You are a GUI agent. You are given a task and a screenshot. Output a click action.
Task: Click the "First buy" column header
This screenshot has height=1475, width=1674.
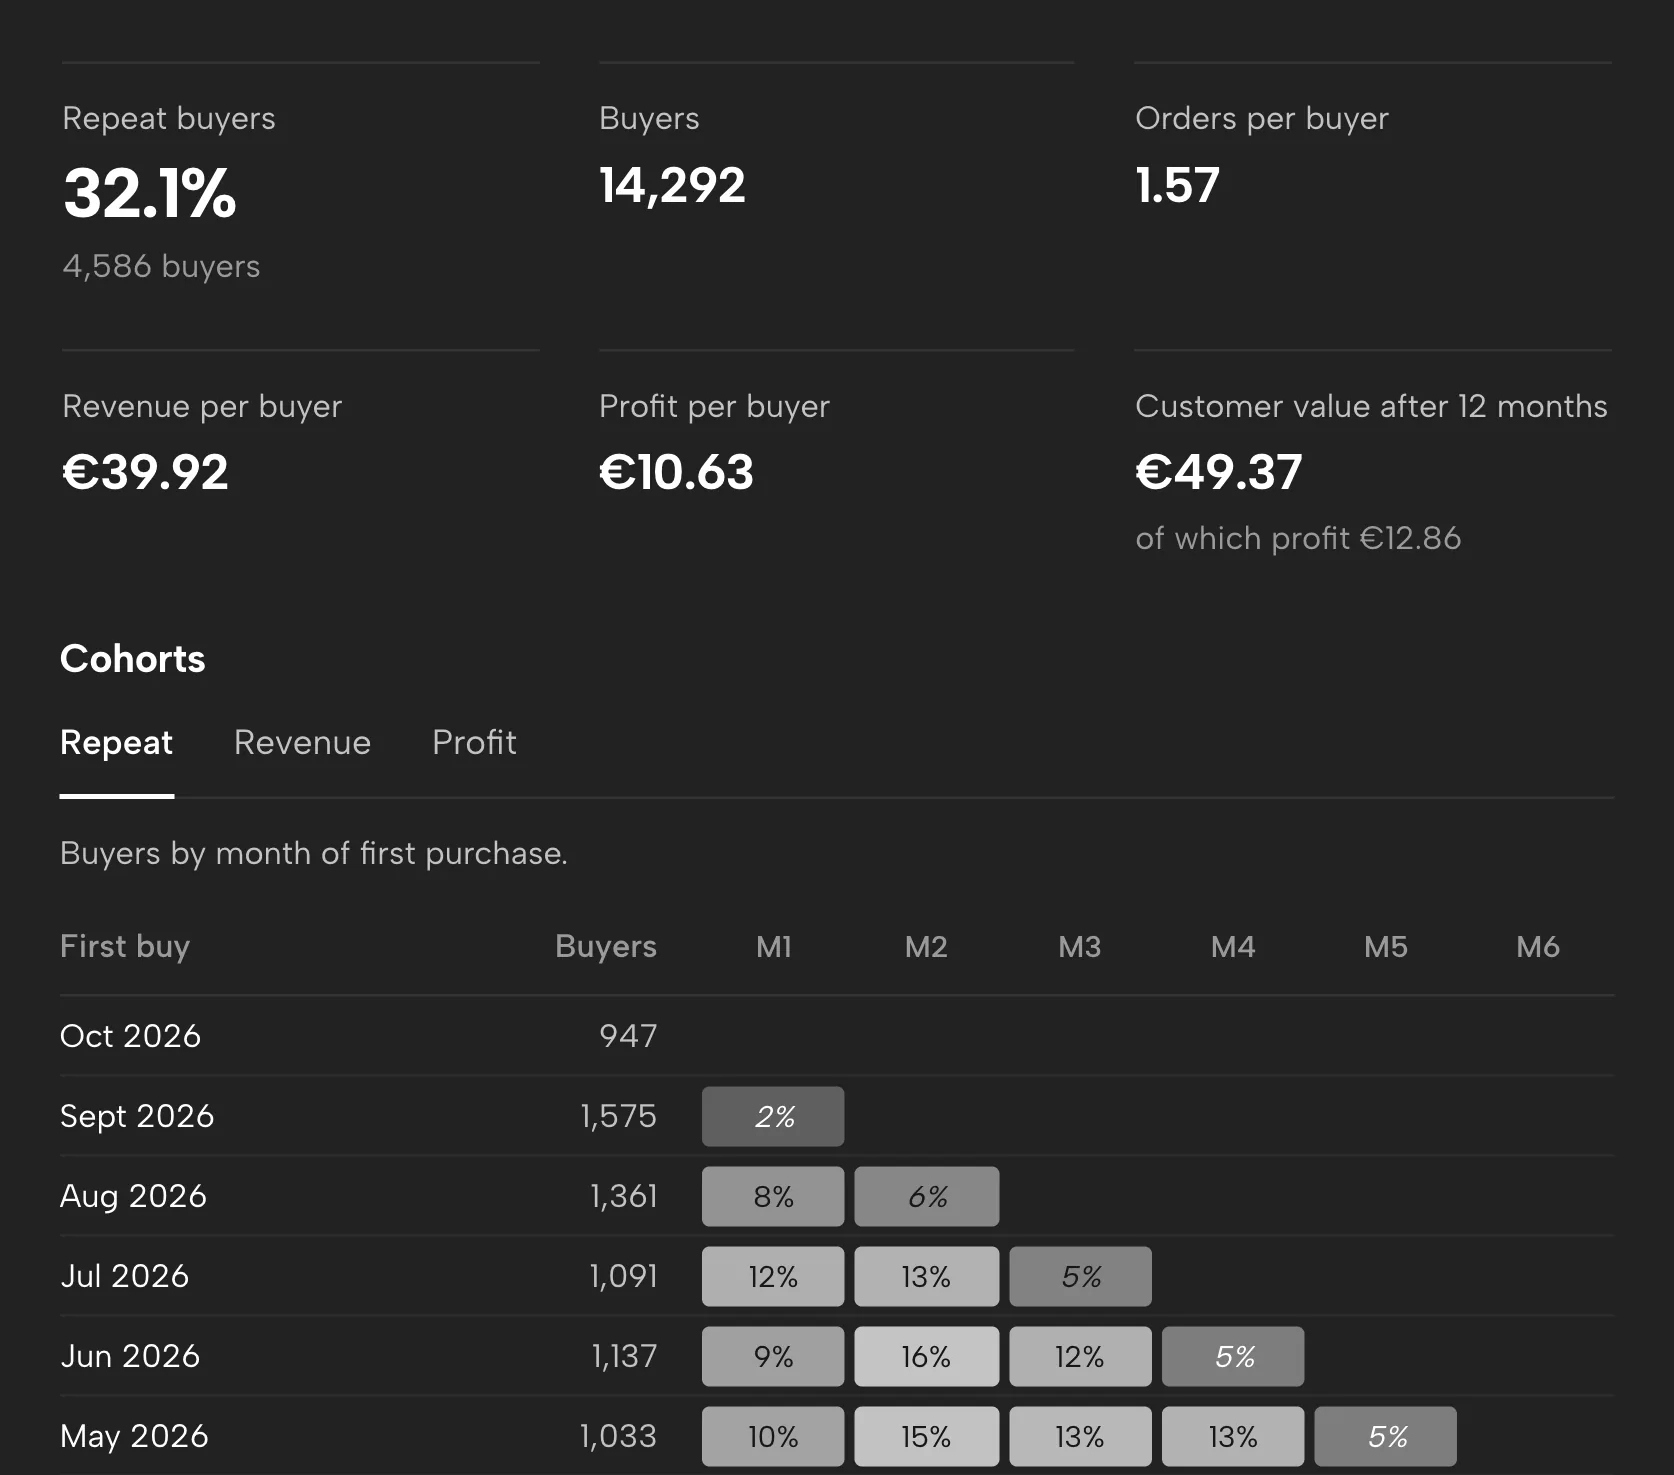125,946
